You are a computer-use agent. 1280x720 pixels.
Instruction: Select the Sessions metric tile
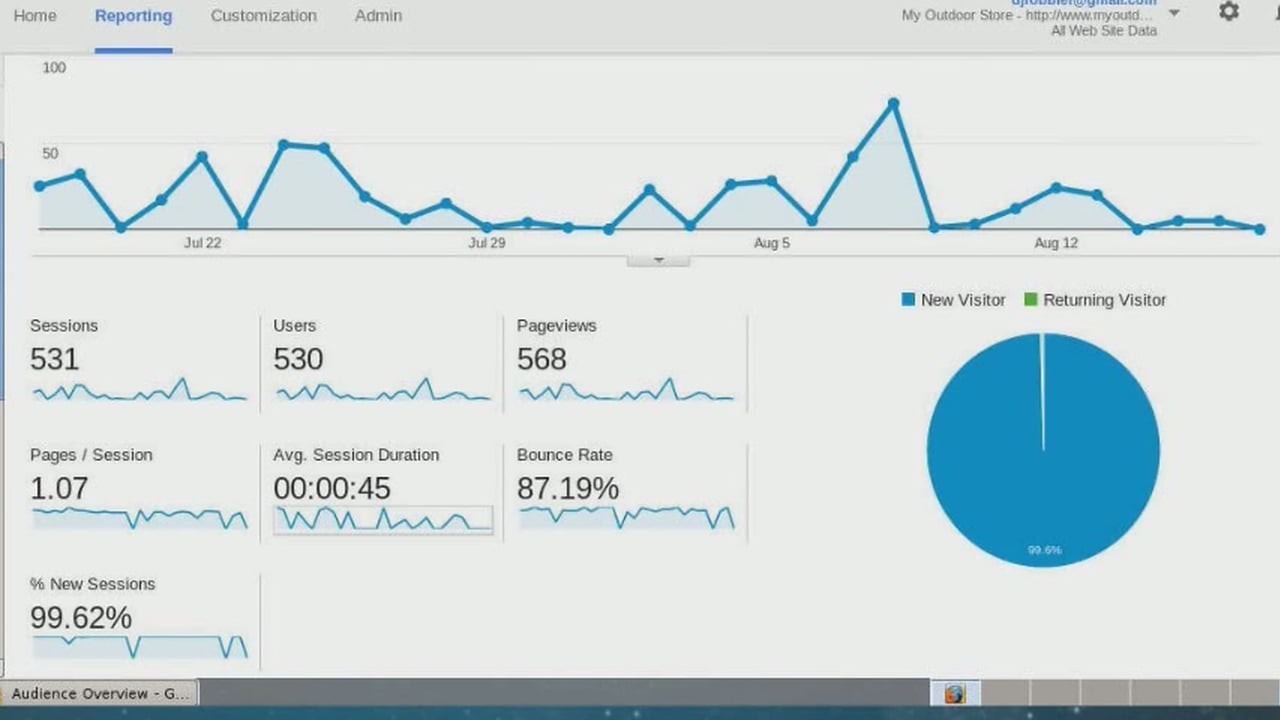tap(139, 362)
